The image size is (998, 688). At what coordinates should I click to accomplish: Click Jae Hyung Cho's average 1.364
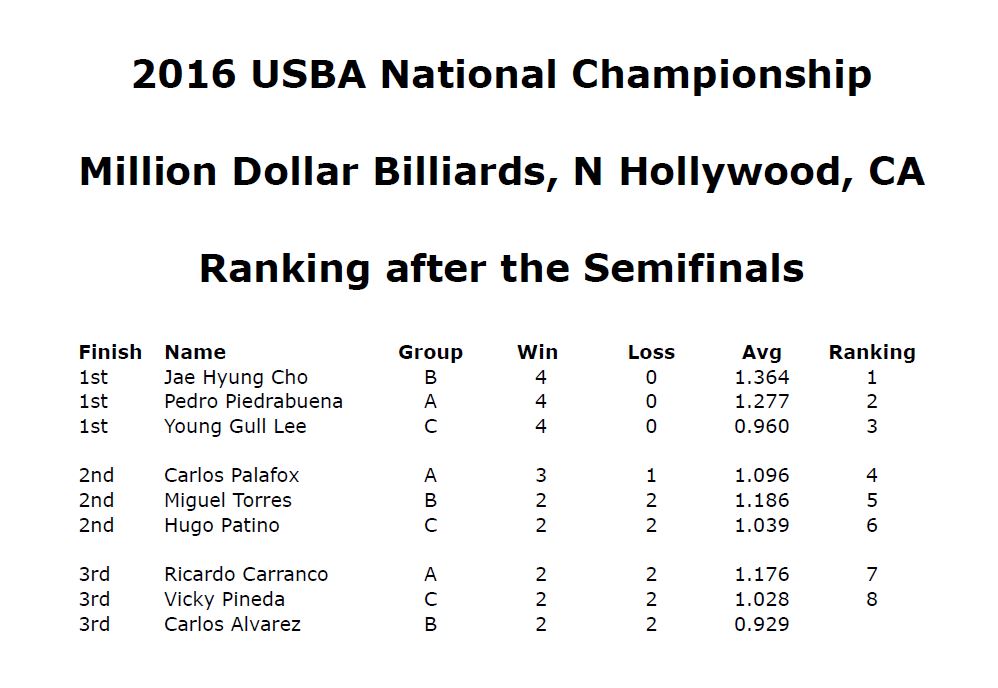(762, 377)
